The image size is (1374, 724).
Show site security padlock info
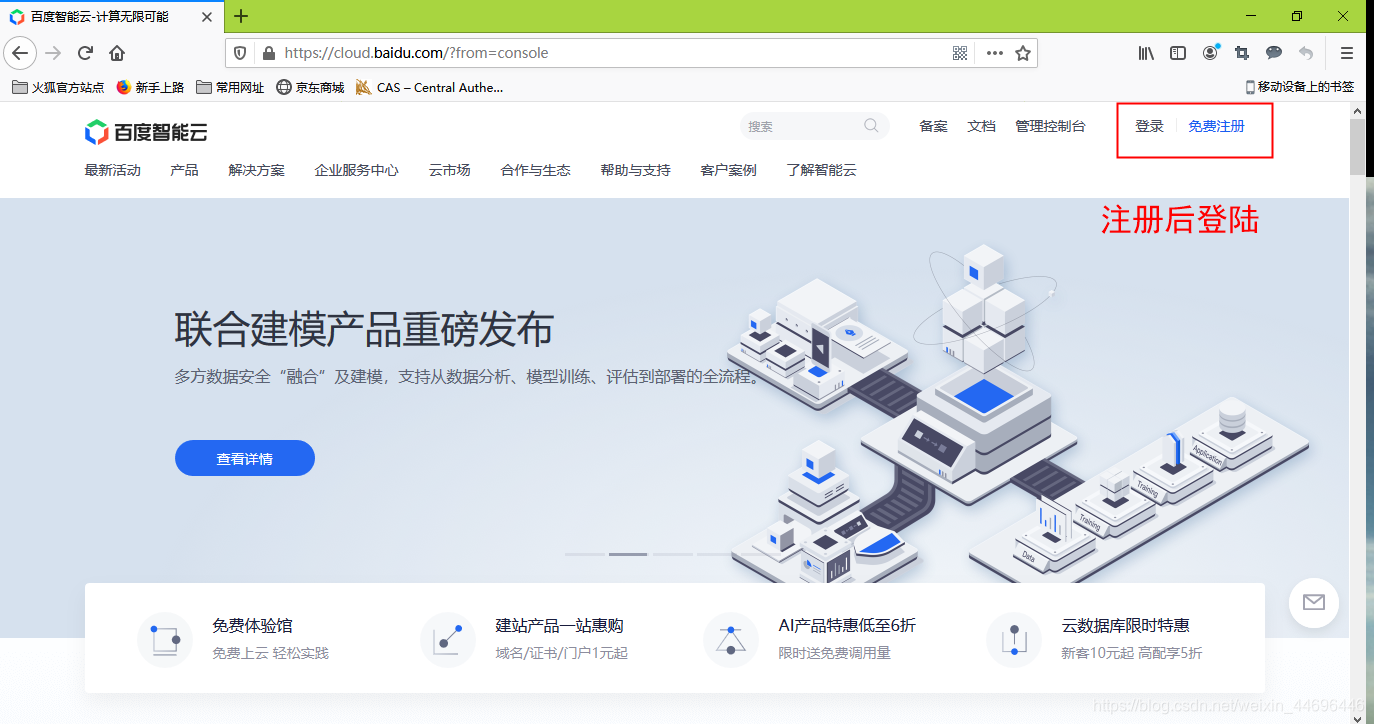pyautogui.click(x=267, y=53)
